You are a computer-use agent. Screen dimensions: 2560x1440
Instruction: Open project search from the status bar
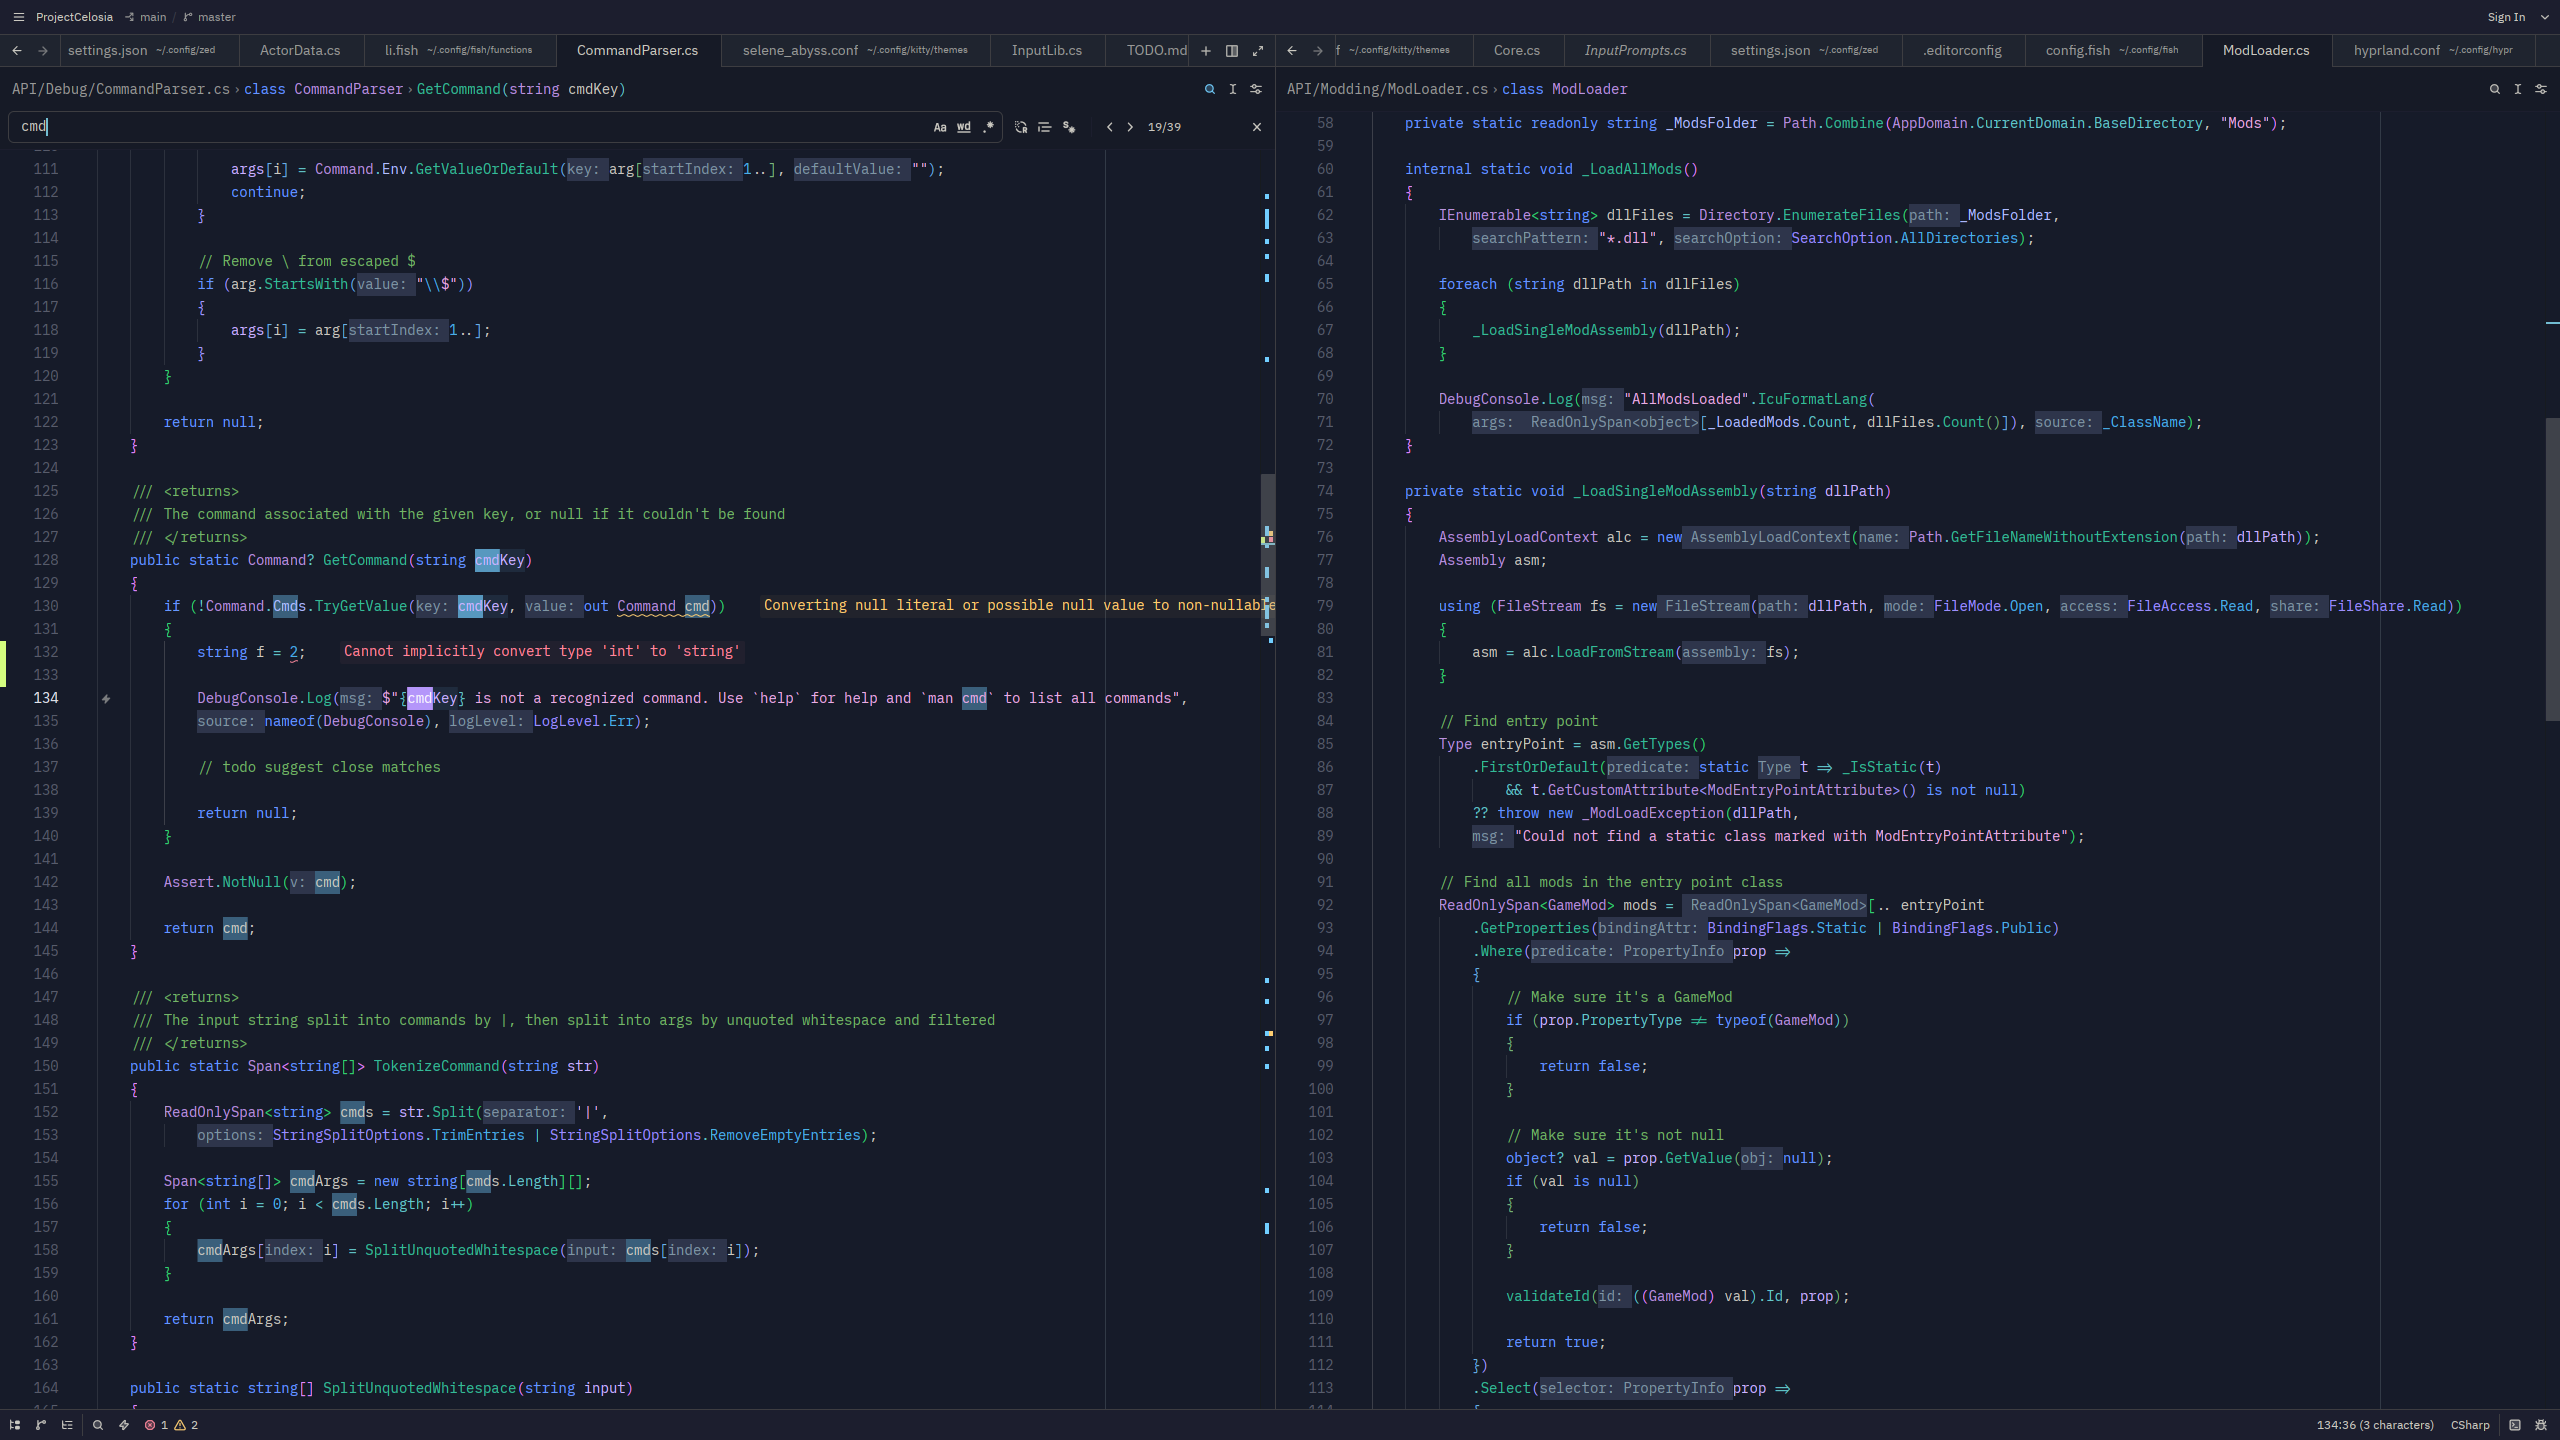click(x=98, y=1425)
